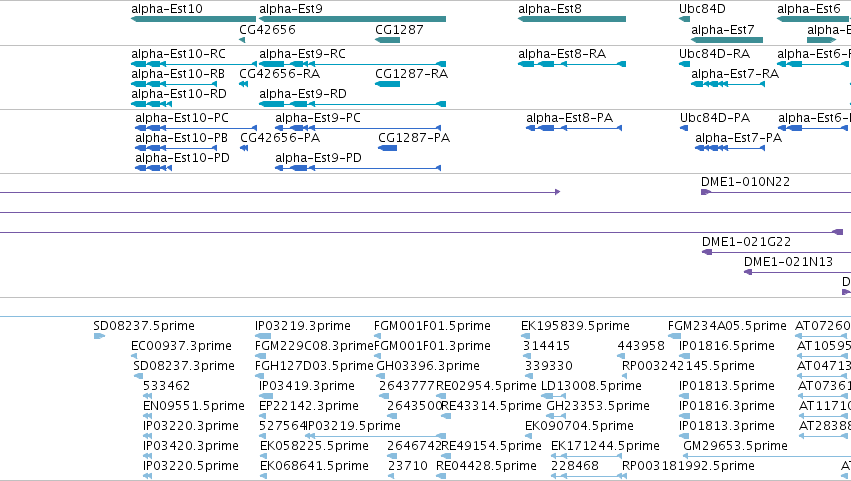Select EST FGM001F01.3prime
This screenshot has height=481, width=851.
pyautogui.click(x=378, y=356)
